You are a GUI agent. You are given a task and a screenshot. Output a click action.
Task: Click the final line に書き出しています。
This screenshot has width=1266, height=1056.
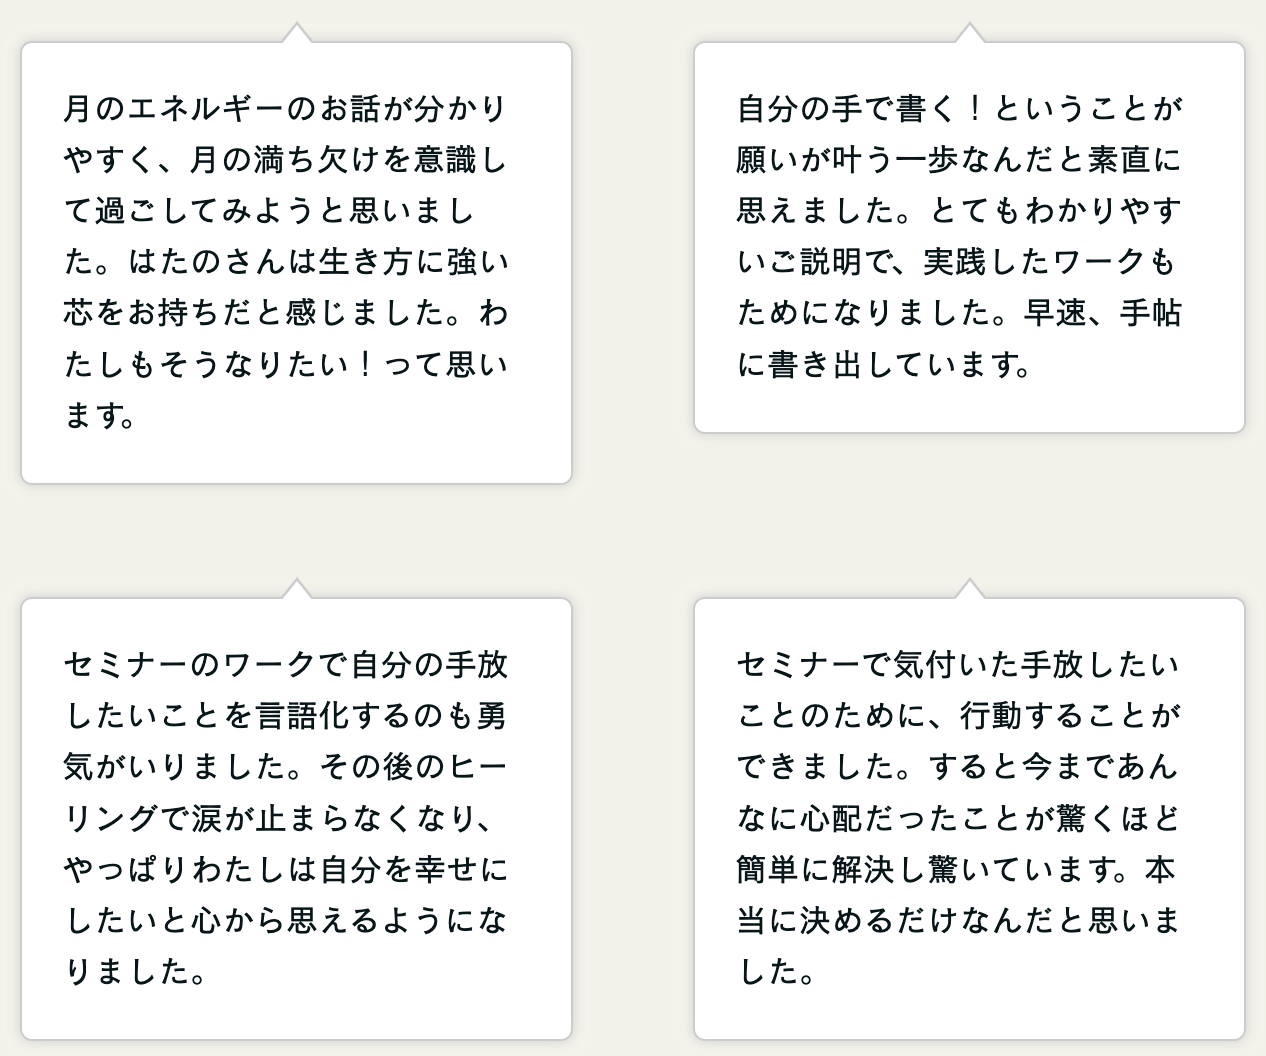(885, 365)
